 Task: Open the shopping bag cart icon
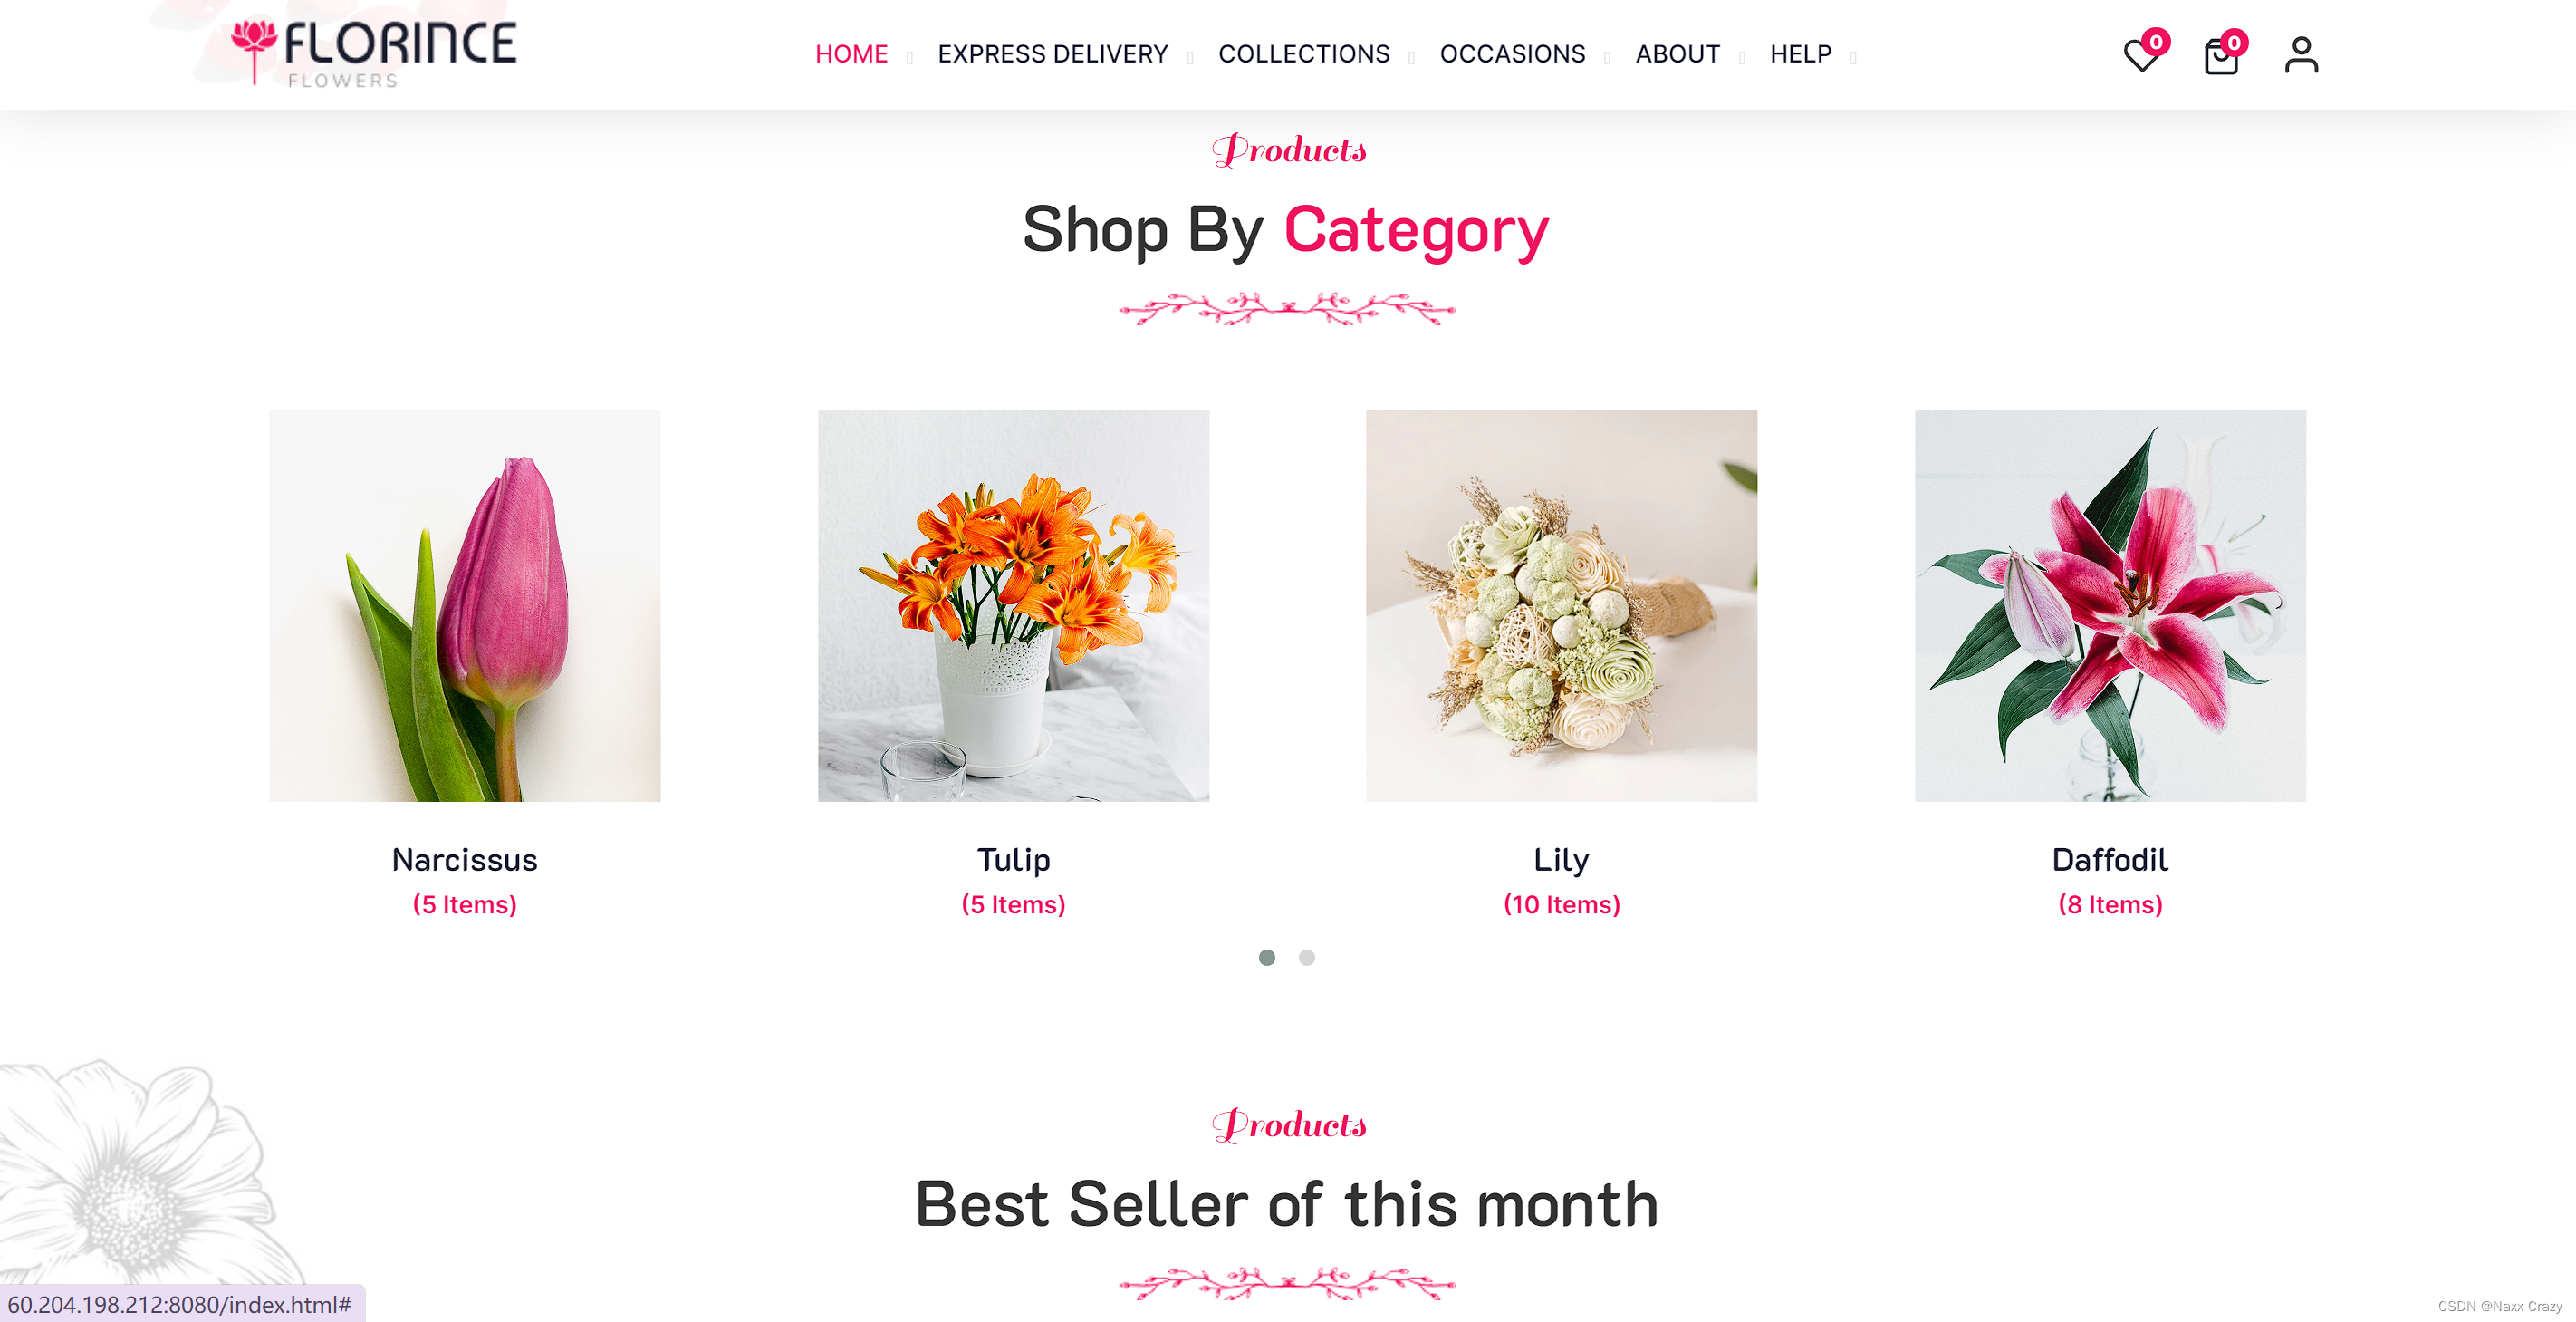click(2222, 54)
